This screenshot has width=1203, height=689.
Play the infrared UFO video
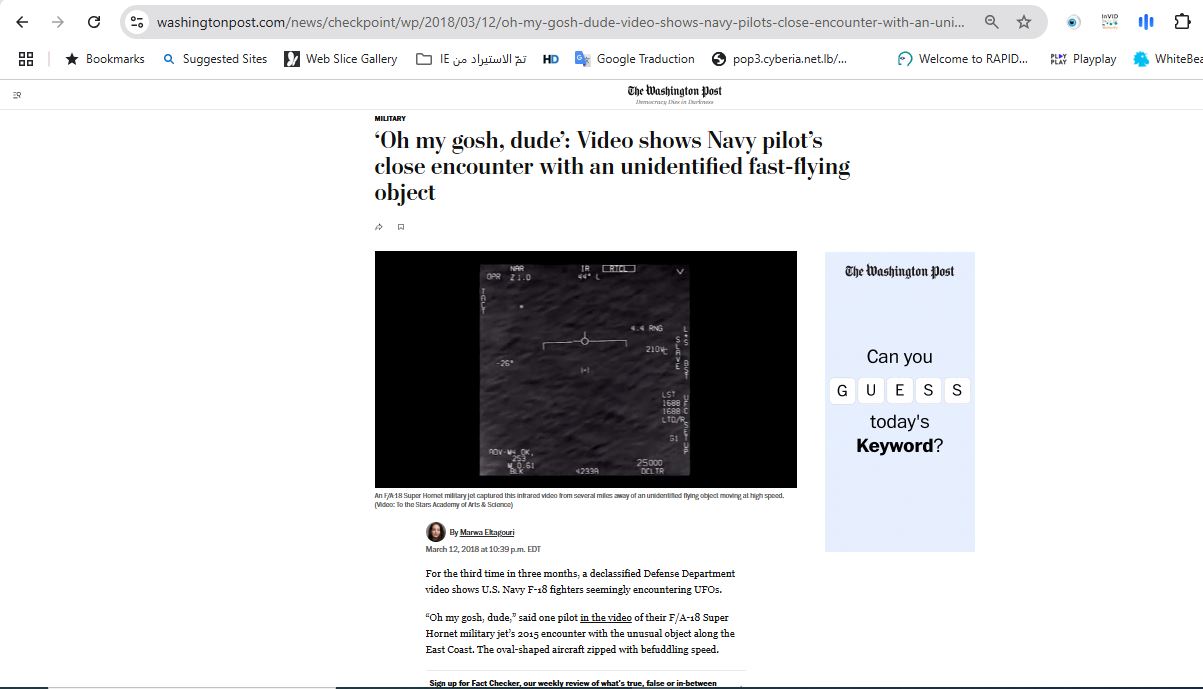[585, 369]
